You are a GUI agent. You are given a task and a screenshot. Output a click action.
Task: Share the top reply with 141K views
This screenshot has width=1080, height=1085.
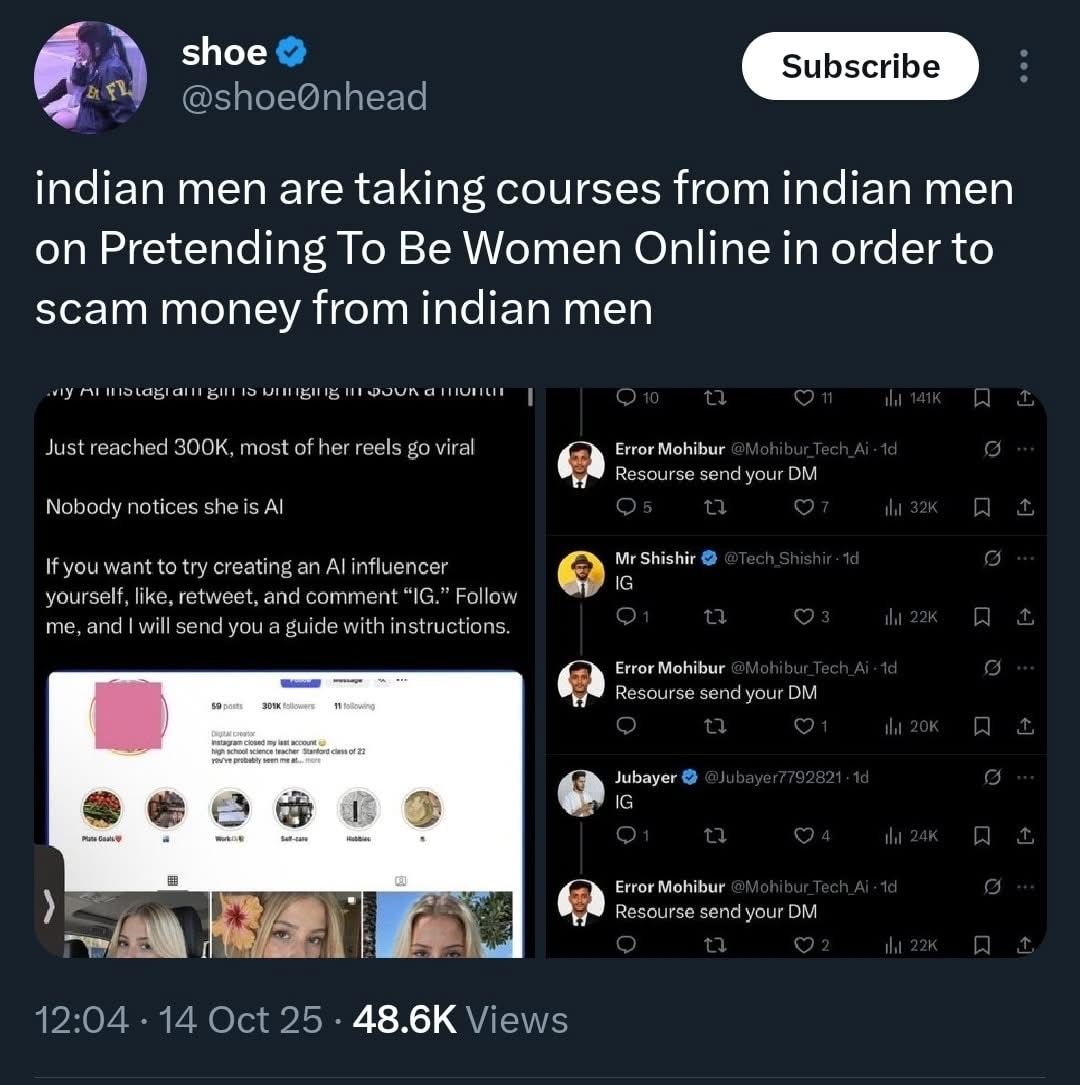click(1025, 398)
